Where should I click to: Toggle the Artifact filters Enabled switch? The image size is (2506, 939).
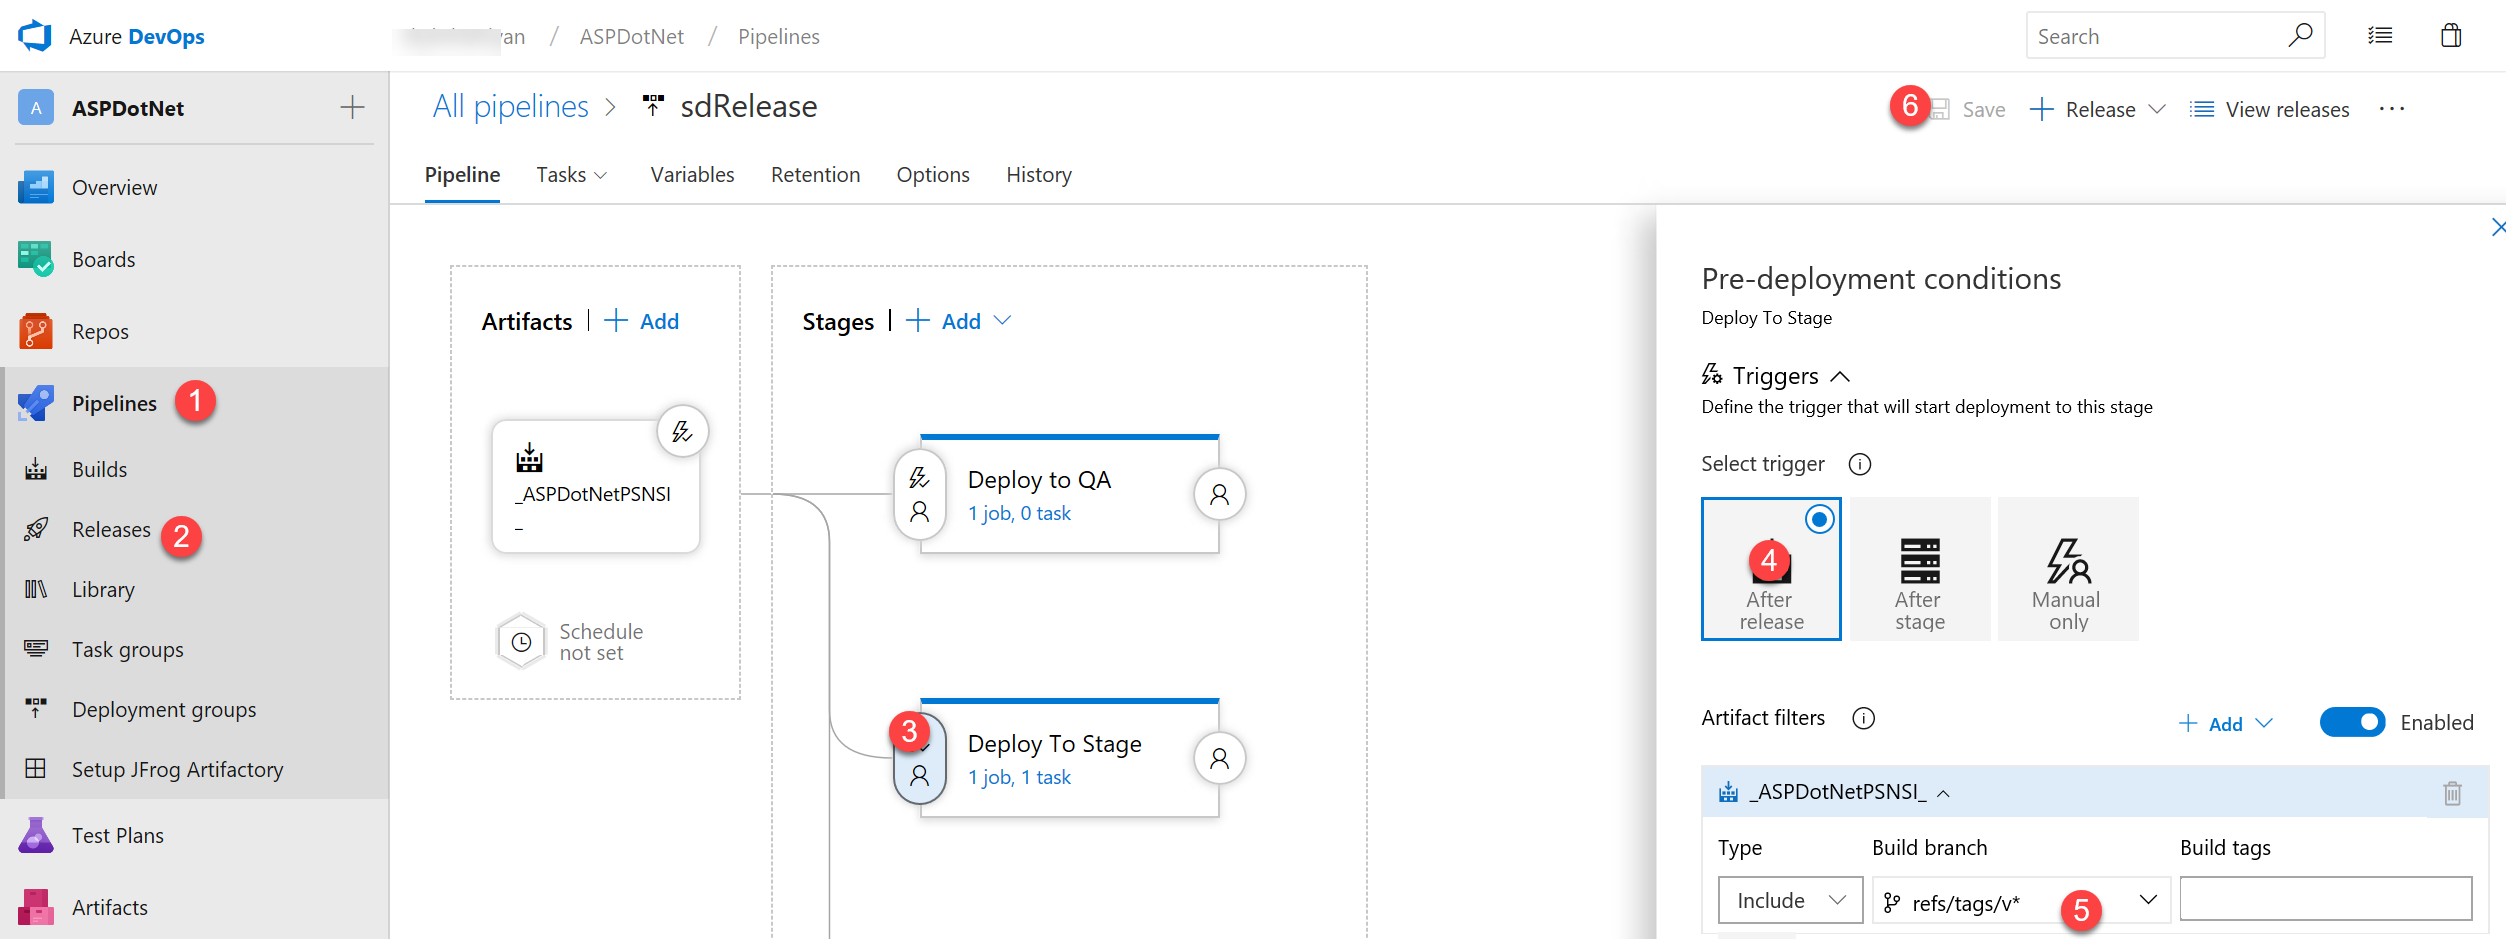pos(2352,722)
